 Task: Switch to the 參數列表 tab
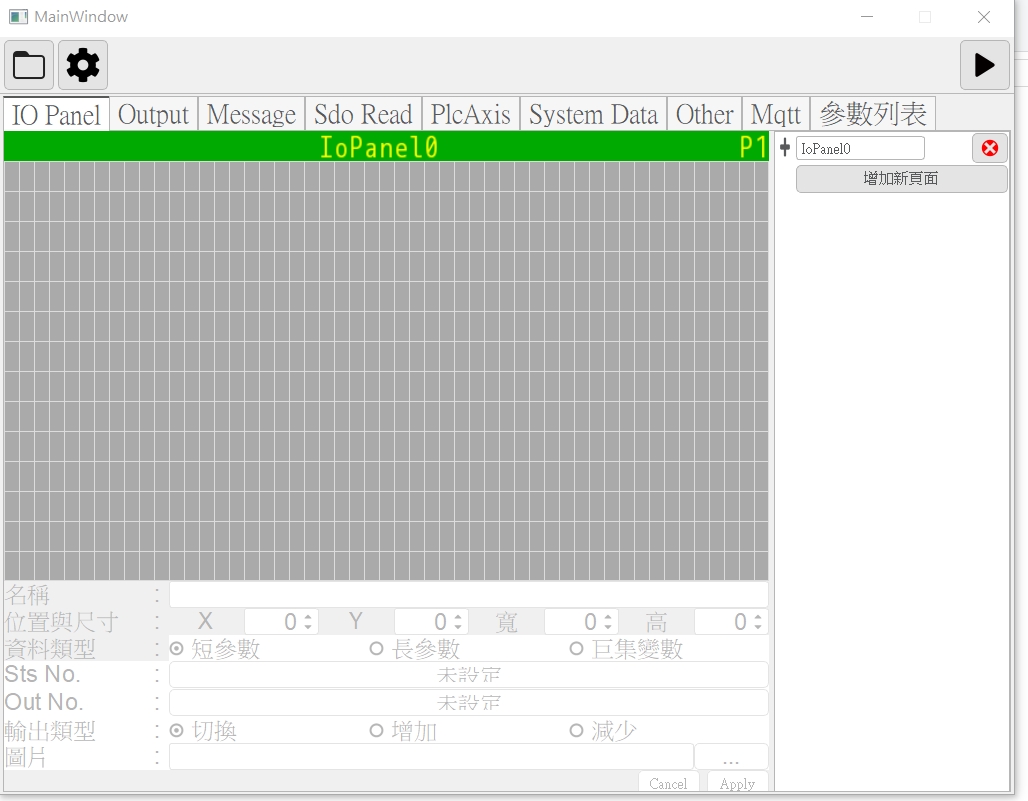coord(872,115)
